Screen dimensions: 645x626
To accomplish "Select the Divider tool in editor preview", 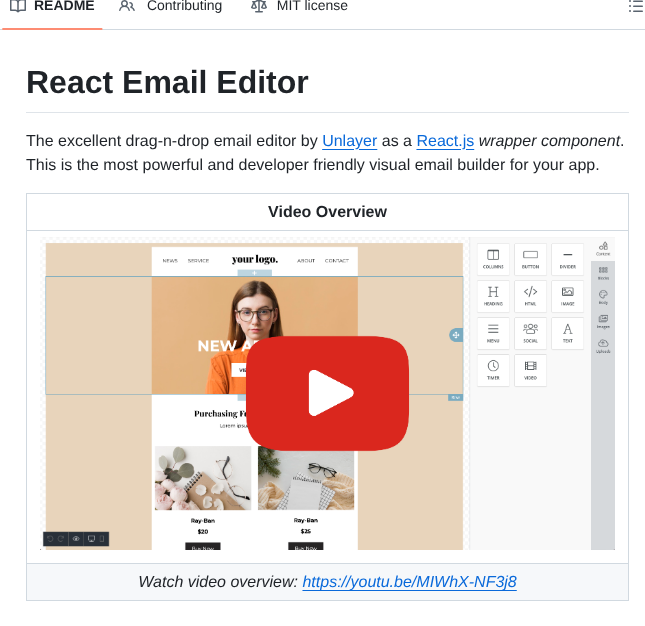I will pos(568,259).
